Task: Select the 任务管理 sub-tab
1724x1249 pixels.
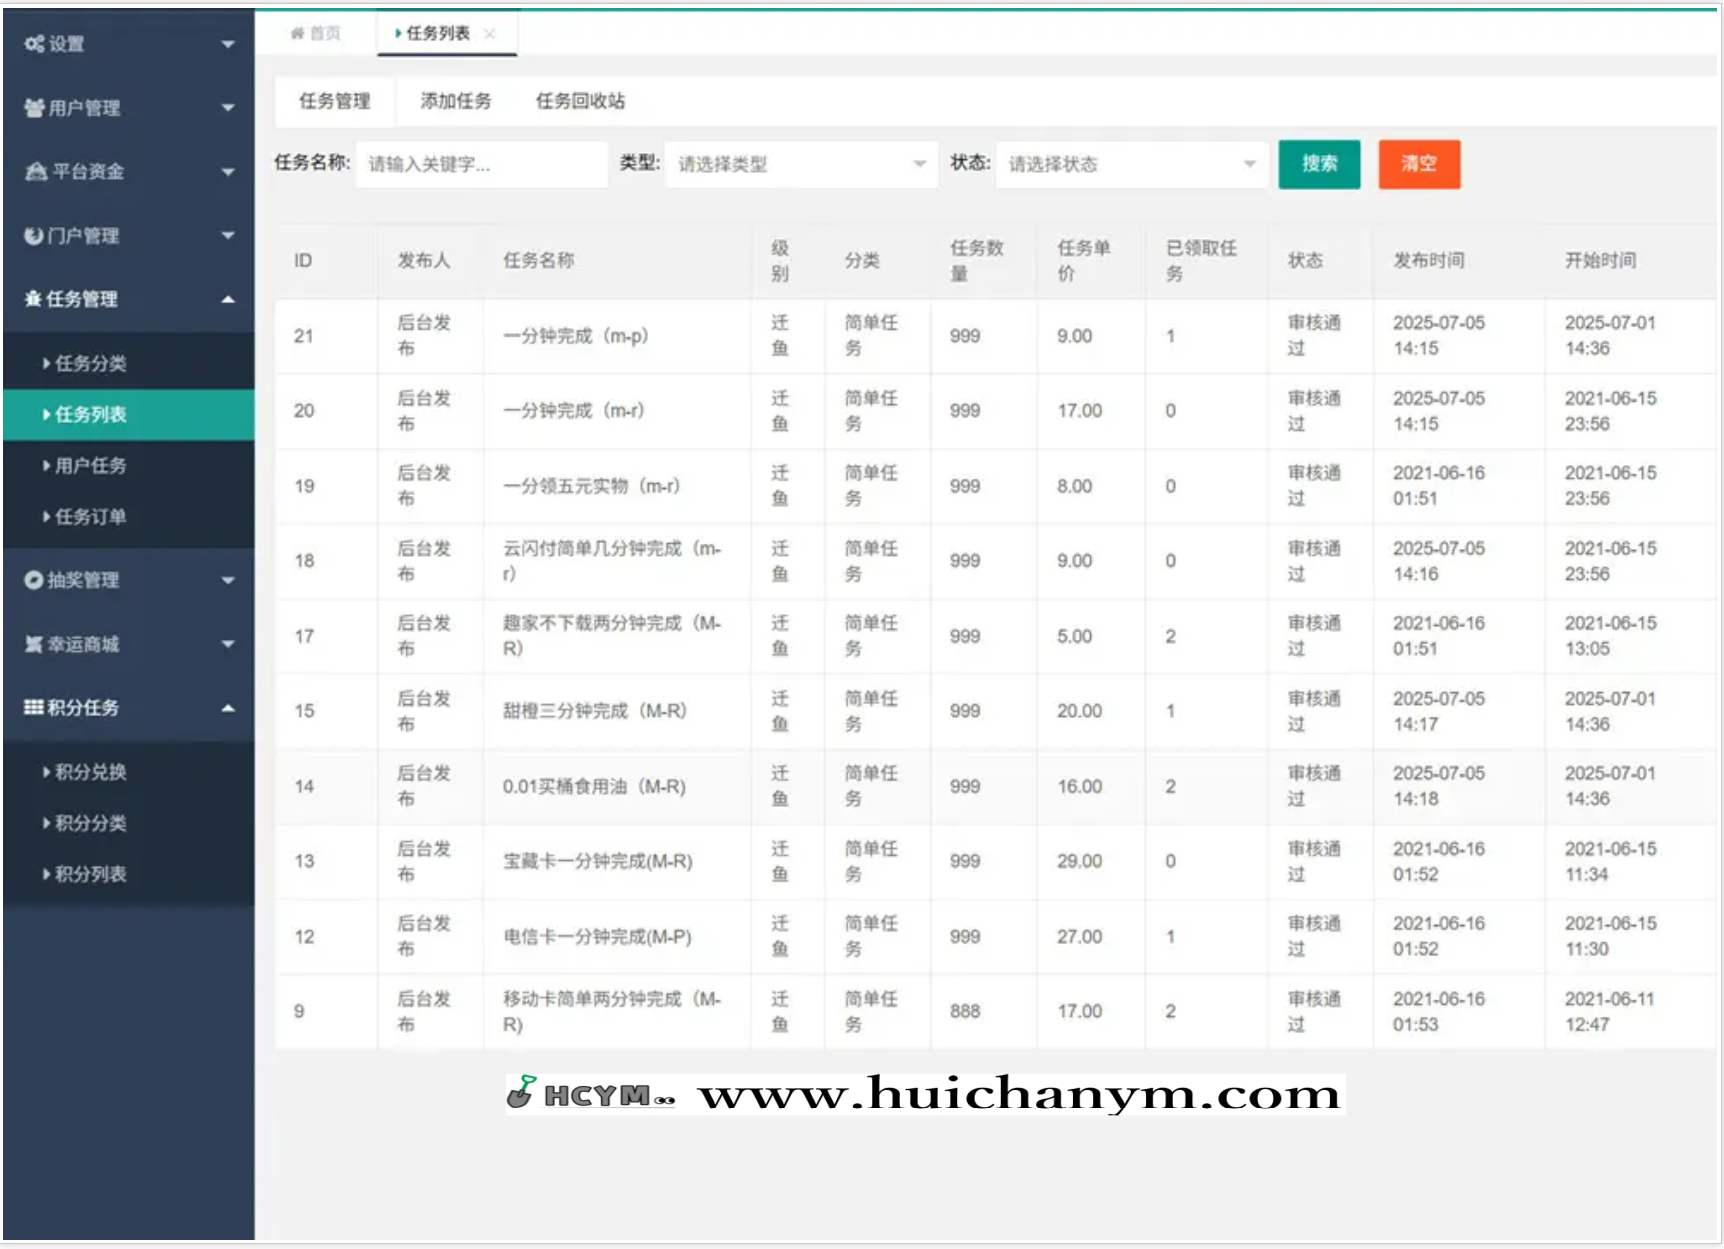Action: 335,101
